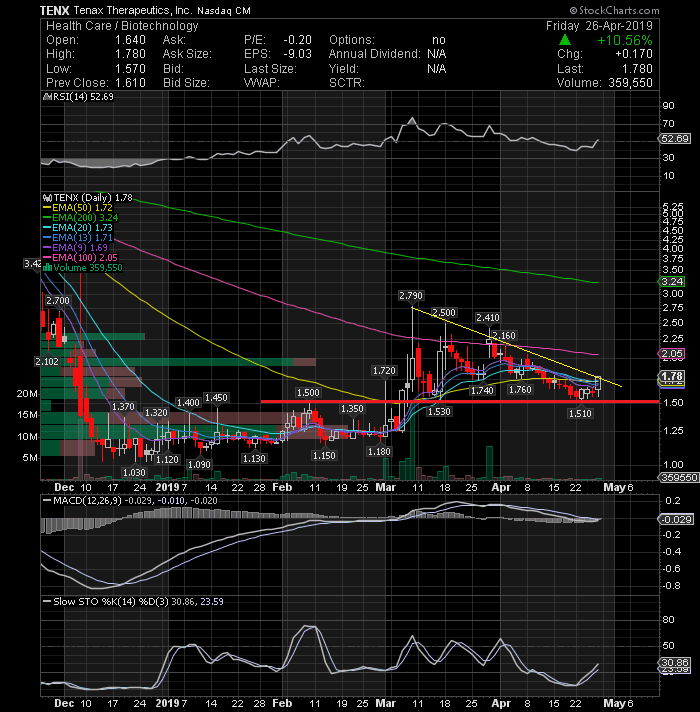The height and width of the screenshot is (712, 700).
Task: Click the 1.180 low price annotation
Action: point(379,451)
